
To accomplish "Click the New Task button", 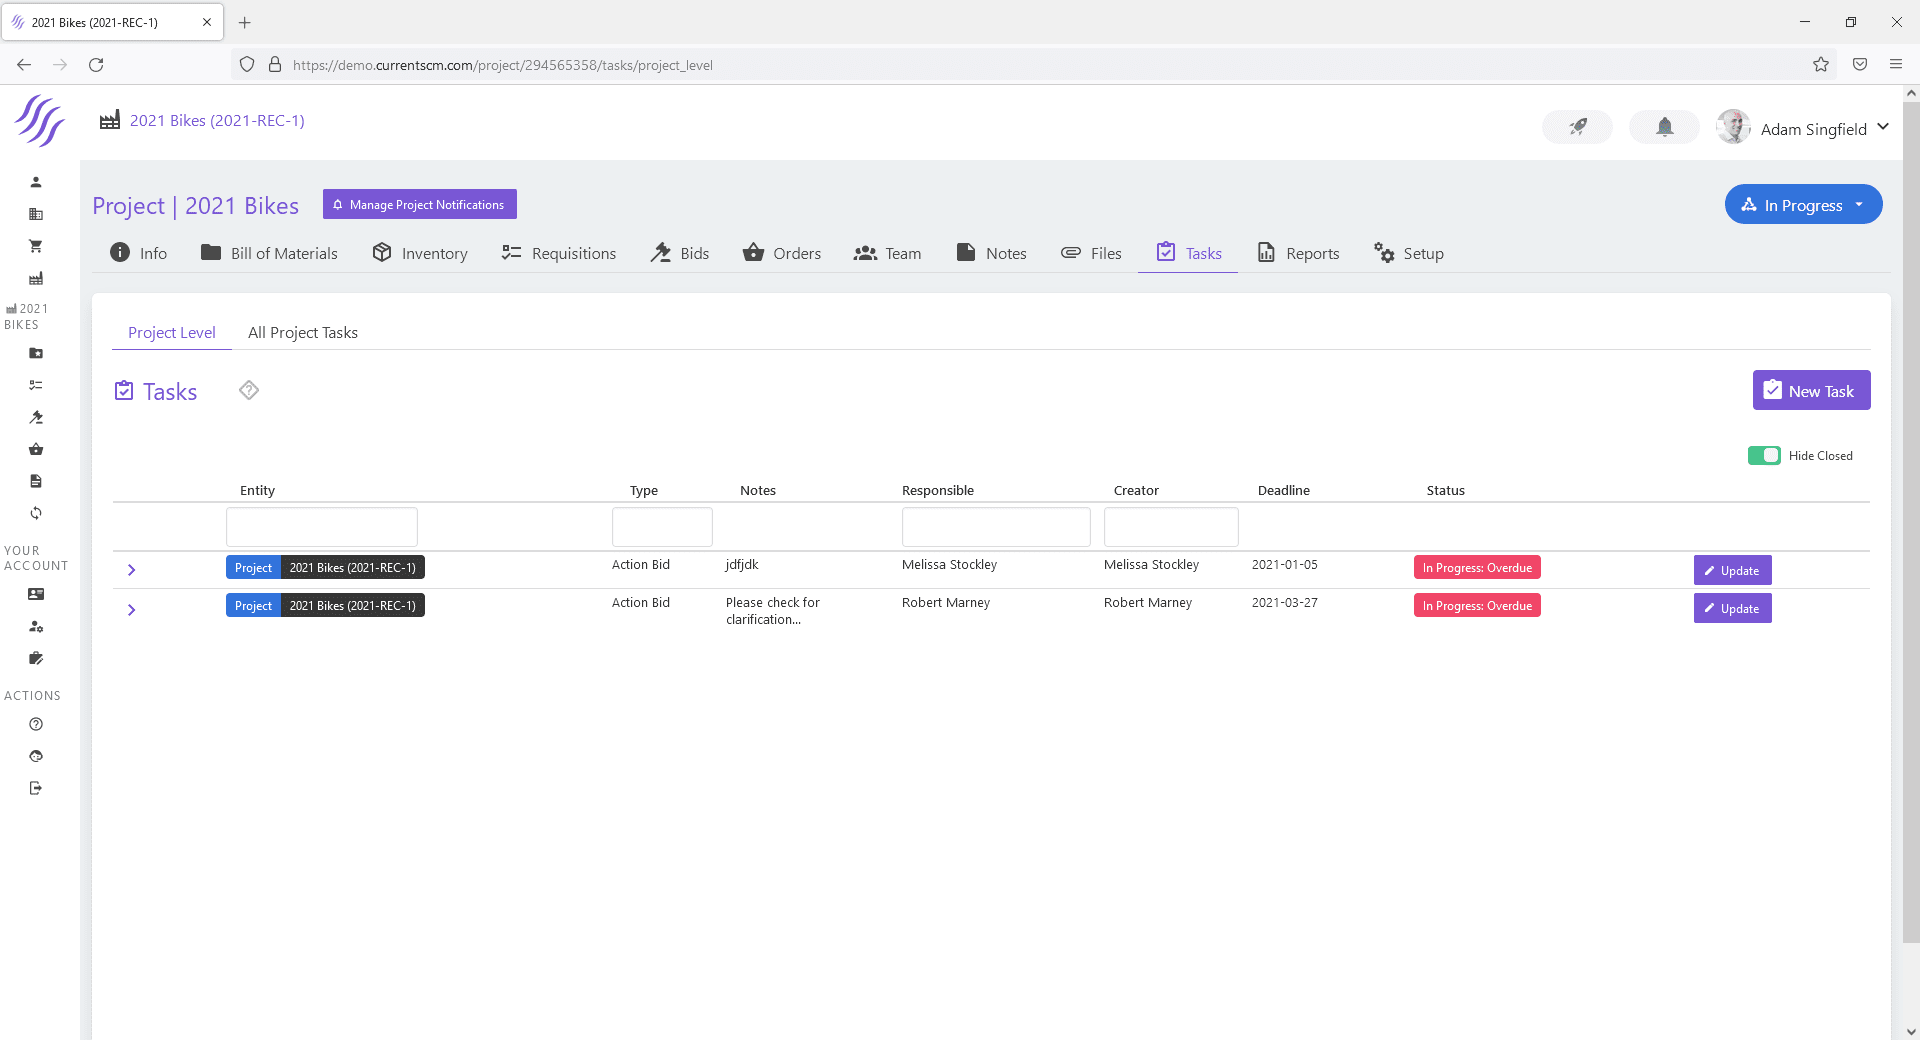I will pos(1811,391).
